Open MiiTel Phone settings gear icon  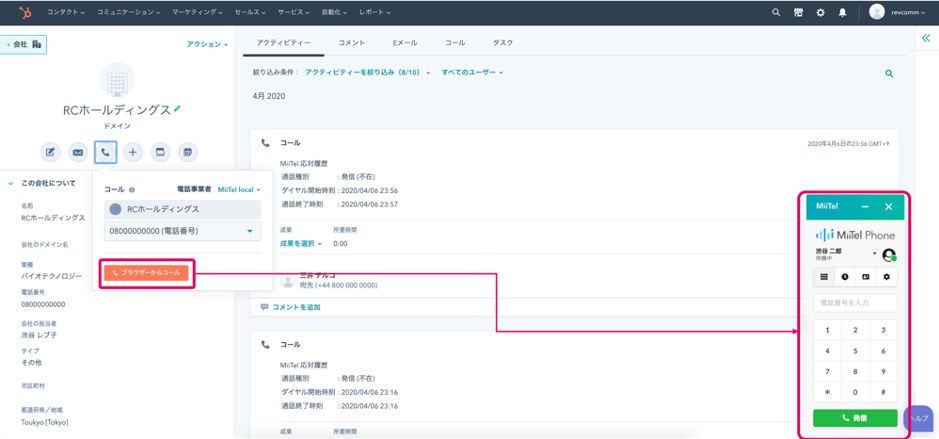pyautogui.click(x=887, y=277)
